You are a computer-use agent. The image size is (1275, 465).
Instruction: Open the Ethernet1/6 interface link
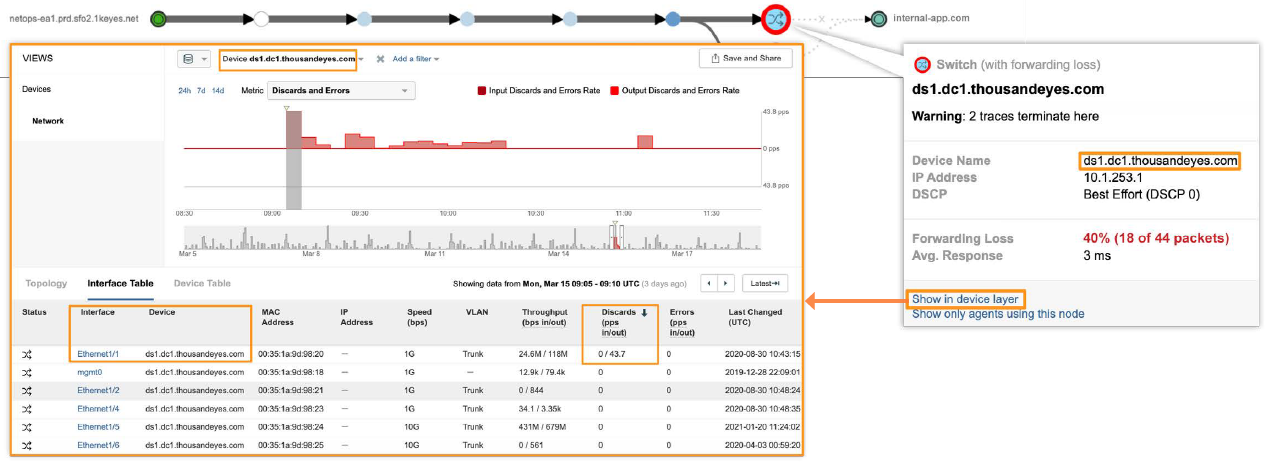[98, 445]
